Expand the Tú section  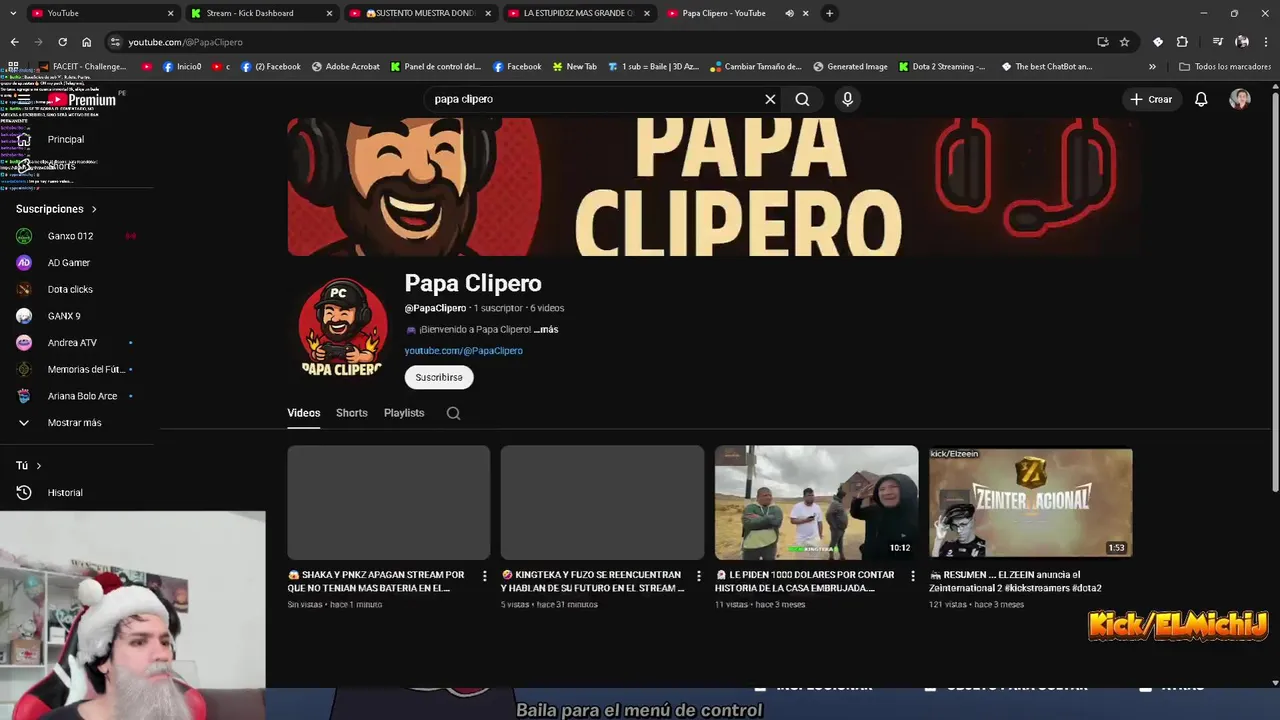[29, 466]
